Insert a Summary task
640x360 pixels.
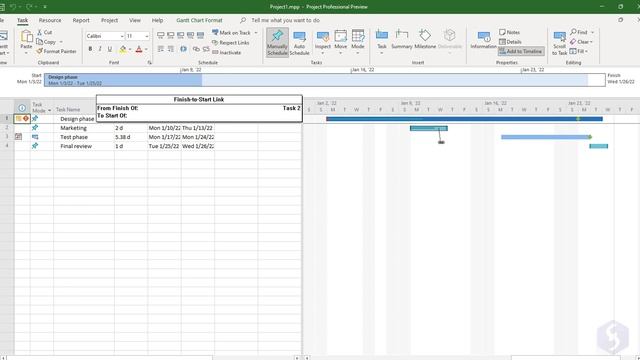coord(402,40)
